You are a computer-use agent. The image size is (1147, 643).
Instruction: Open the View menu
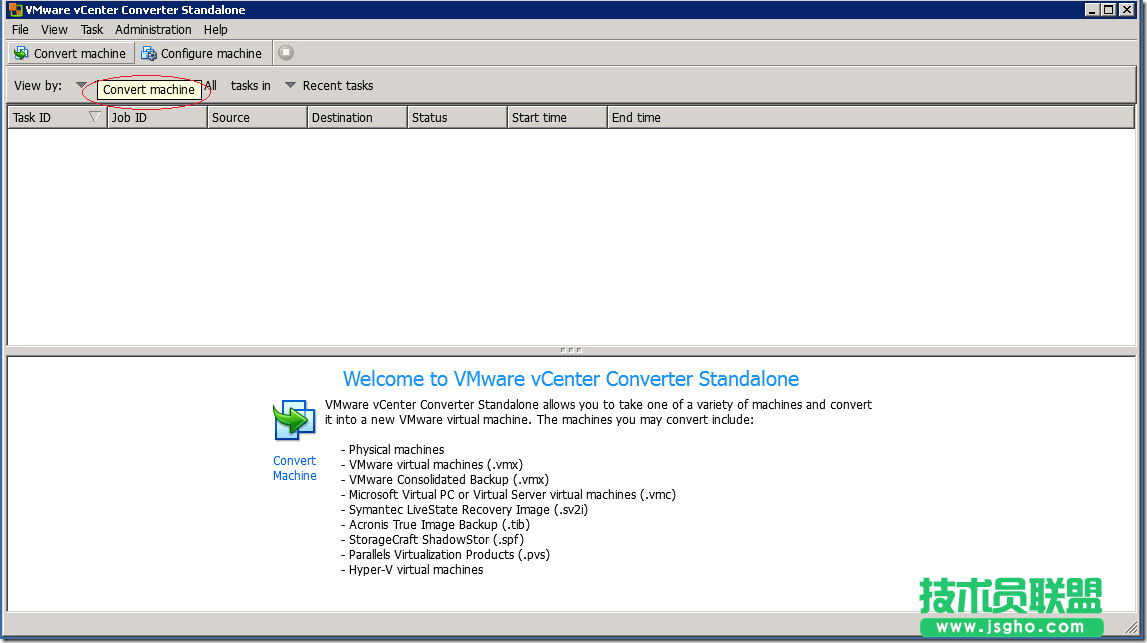(54, 29)
